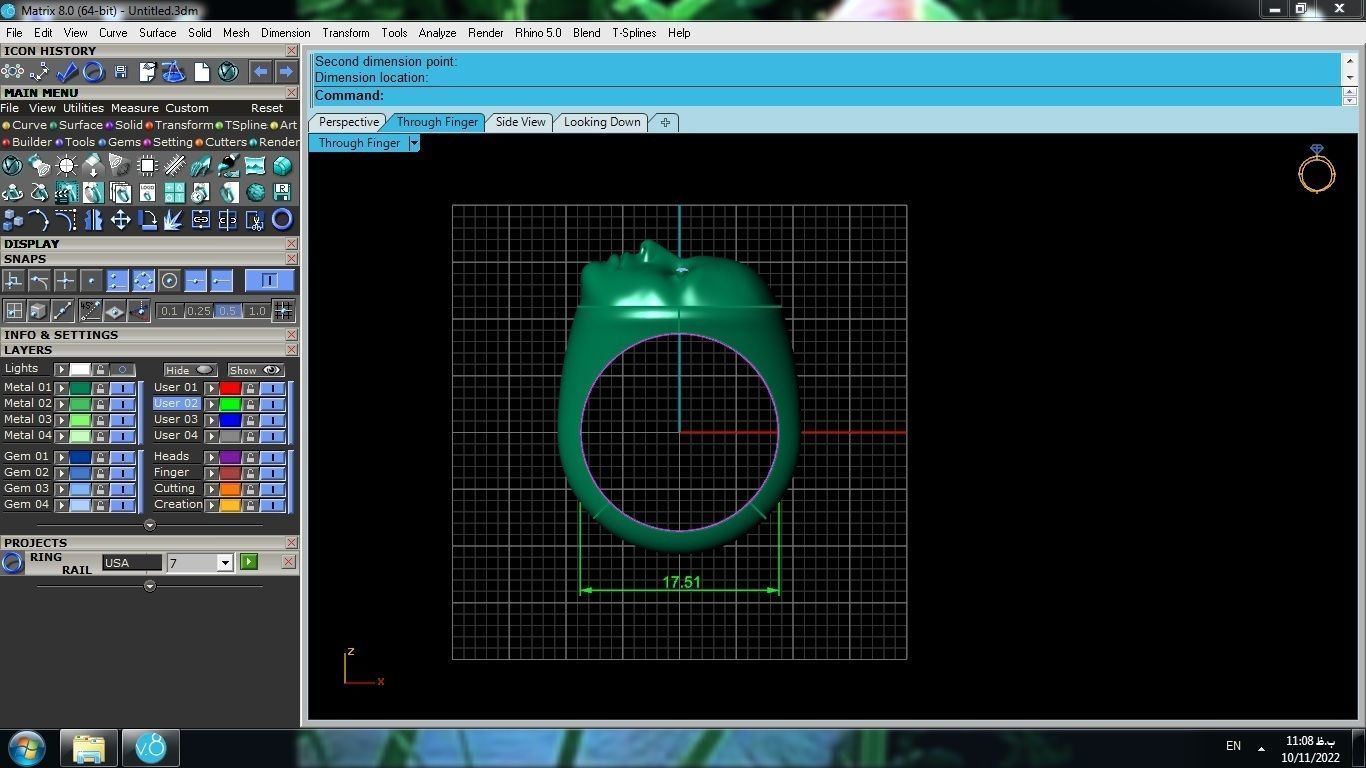Click the Cutters category in Main Menu
The height and width of the screenshot is (768, 1366).
coord(221,142)
